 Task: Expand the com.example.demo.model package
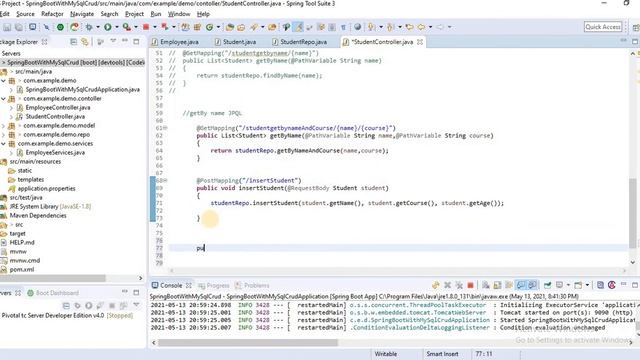tap(3, 126)
